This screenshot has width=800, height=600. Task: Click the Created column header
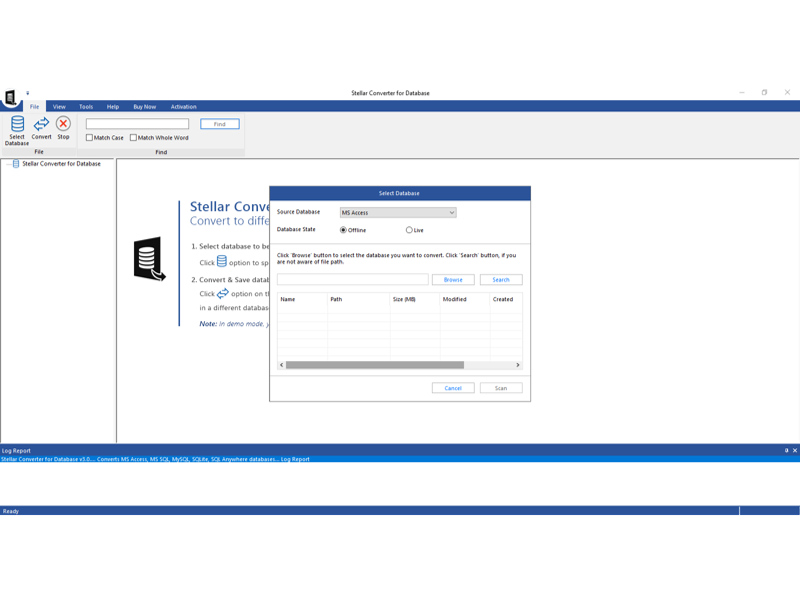click(506, 299)
